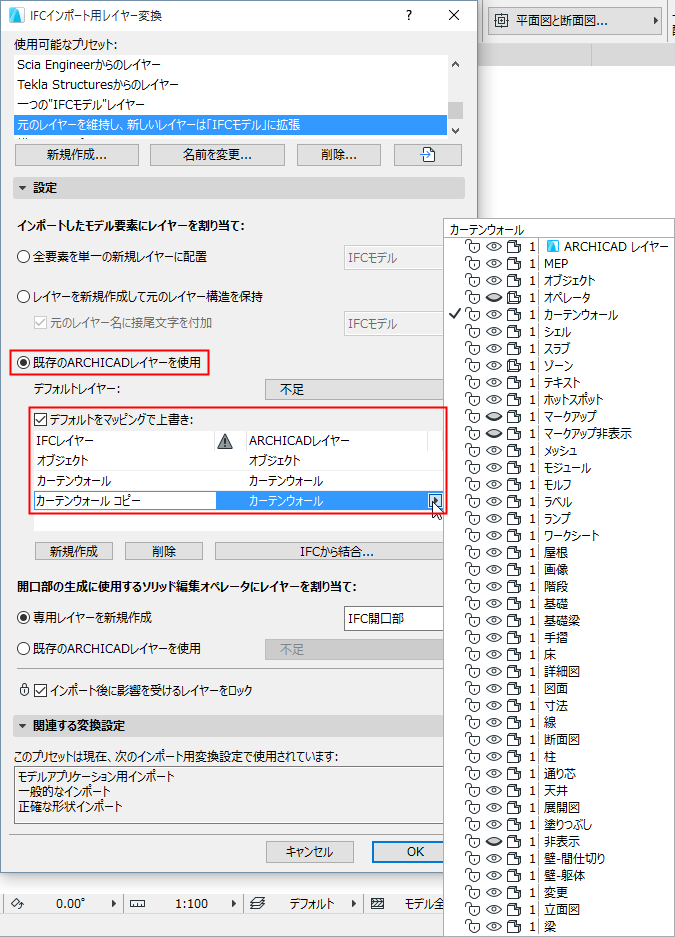
Task: Collapse the 関連する変換設定 section
Action: pos(23,725)
